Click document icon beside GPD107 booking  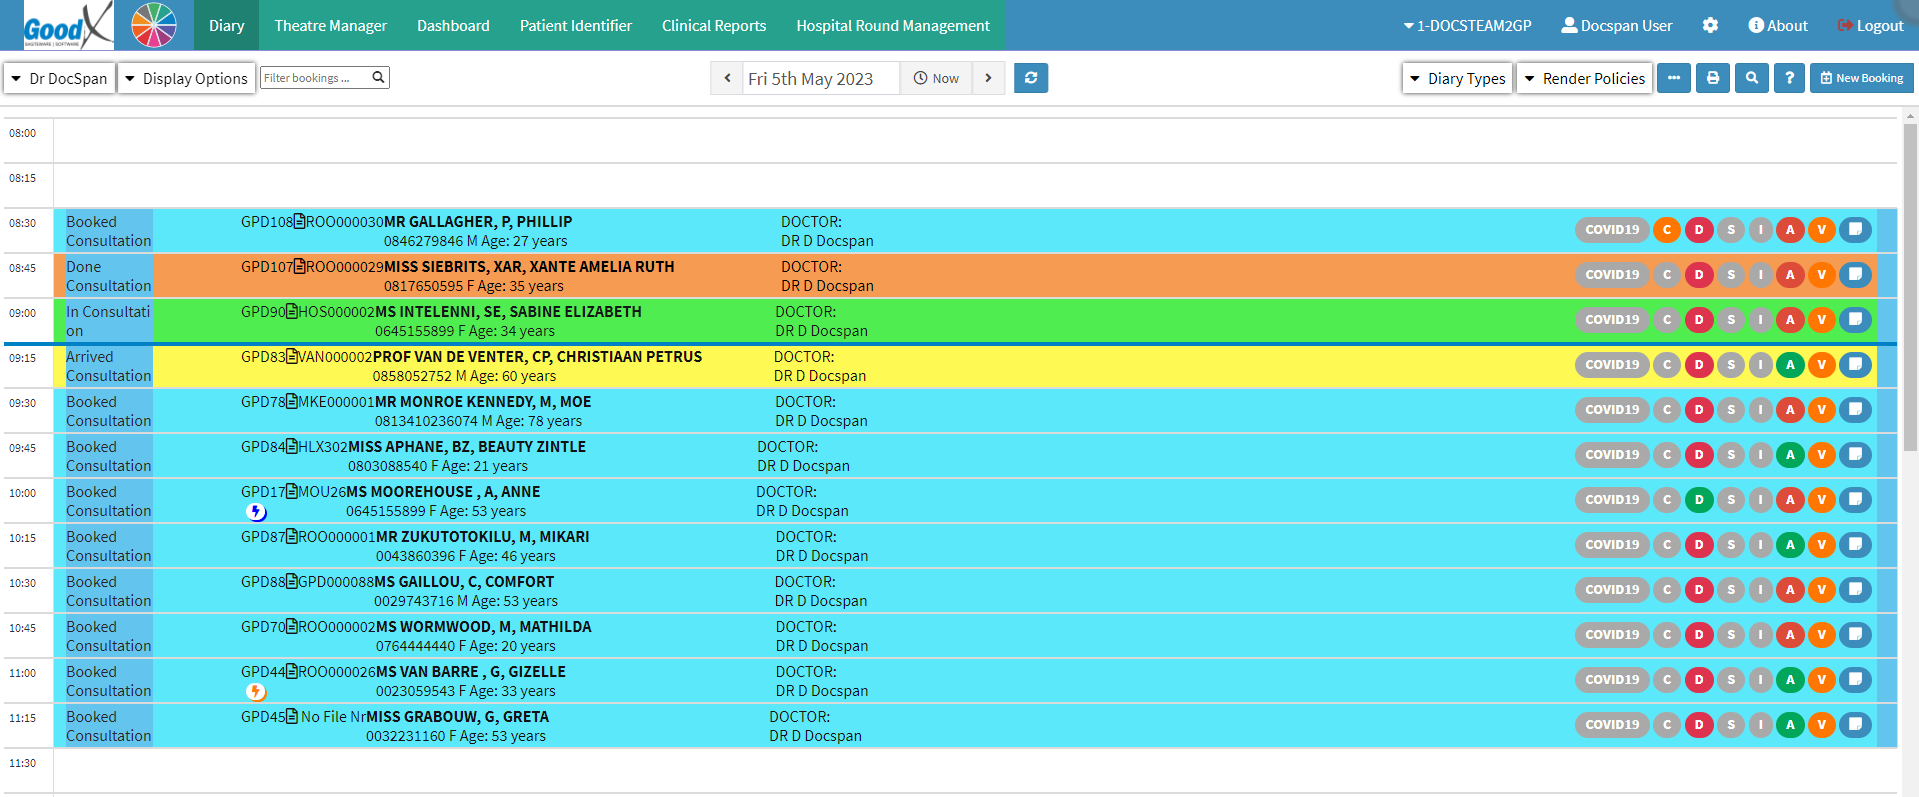point(299,267)
